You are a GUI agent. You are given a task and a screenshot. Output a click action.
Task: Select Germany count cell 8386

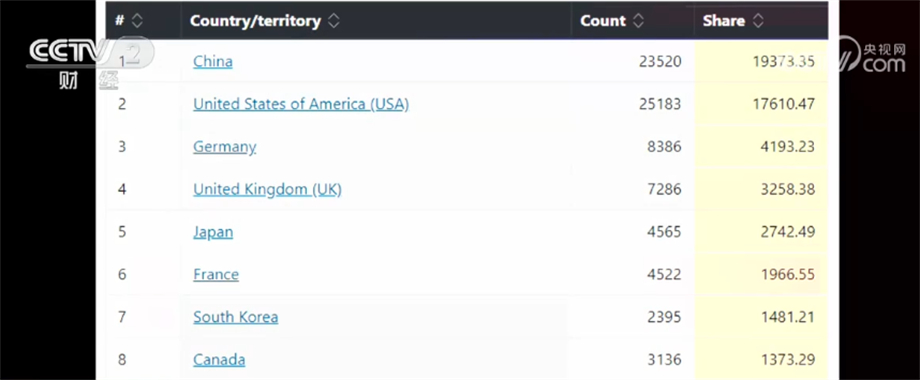pyautogui.click(x=664, y=147)
